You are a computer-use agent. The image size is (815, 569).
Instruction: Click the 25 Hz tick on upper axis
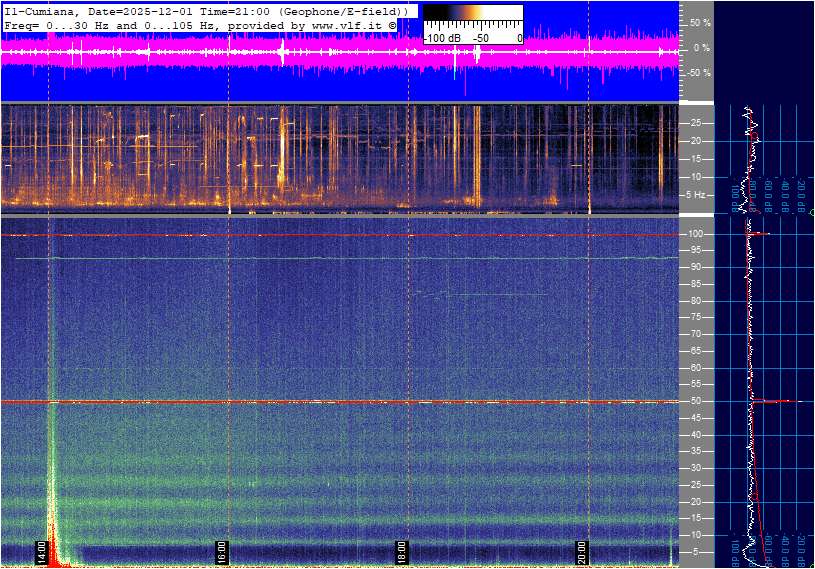click(x=695, y=123)
